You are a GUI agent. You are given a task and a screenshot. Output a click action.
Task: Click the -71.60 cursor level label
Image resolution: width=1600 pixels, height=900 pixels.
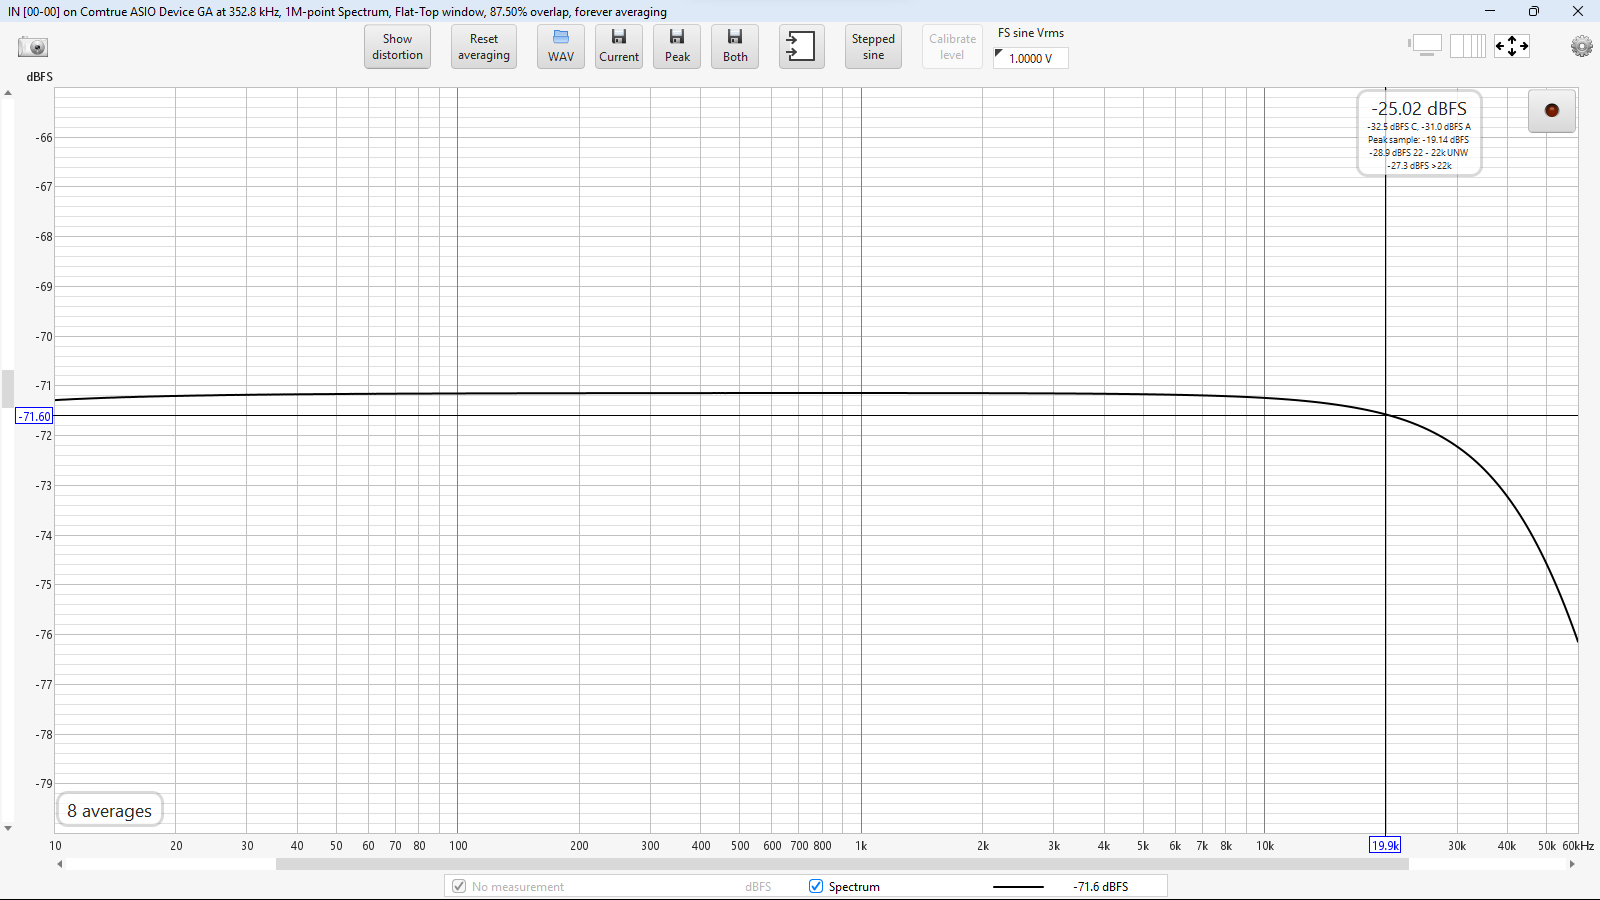[x=35, y=416]
